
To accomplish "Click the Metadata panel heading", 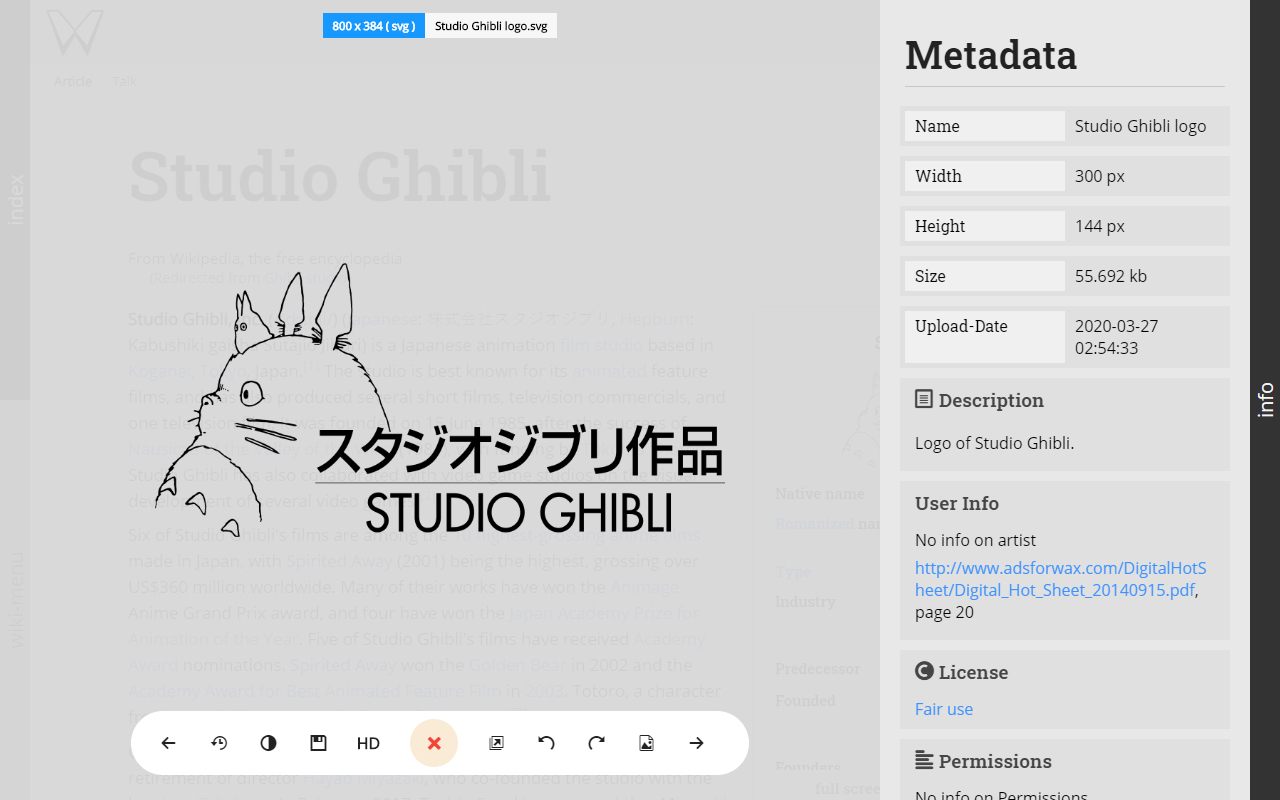I will (991, 55).
